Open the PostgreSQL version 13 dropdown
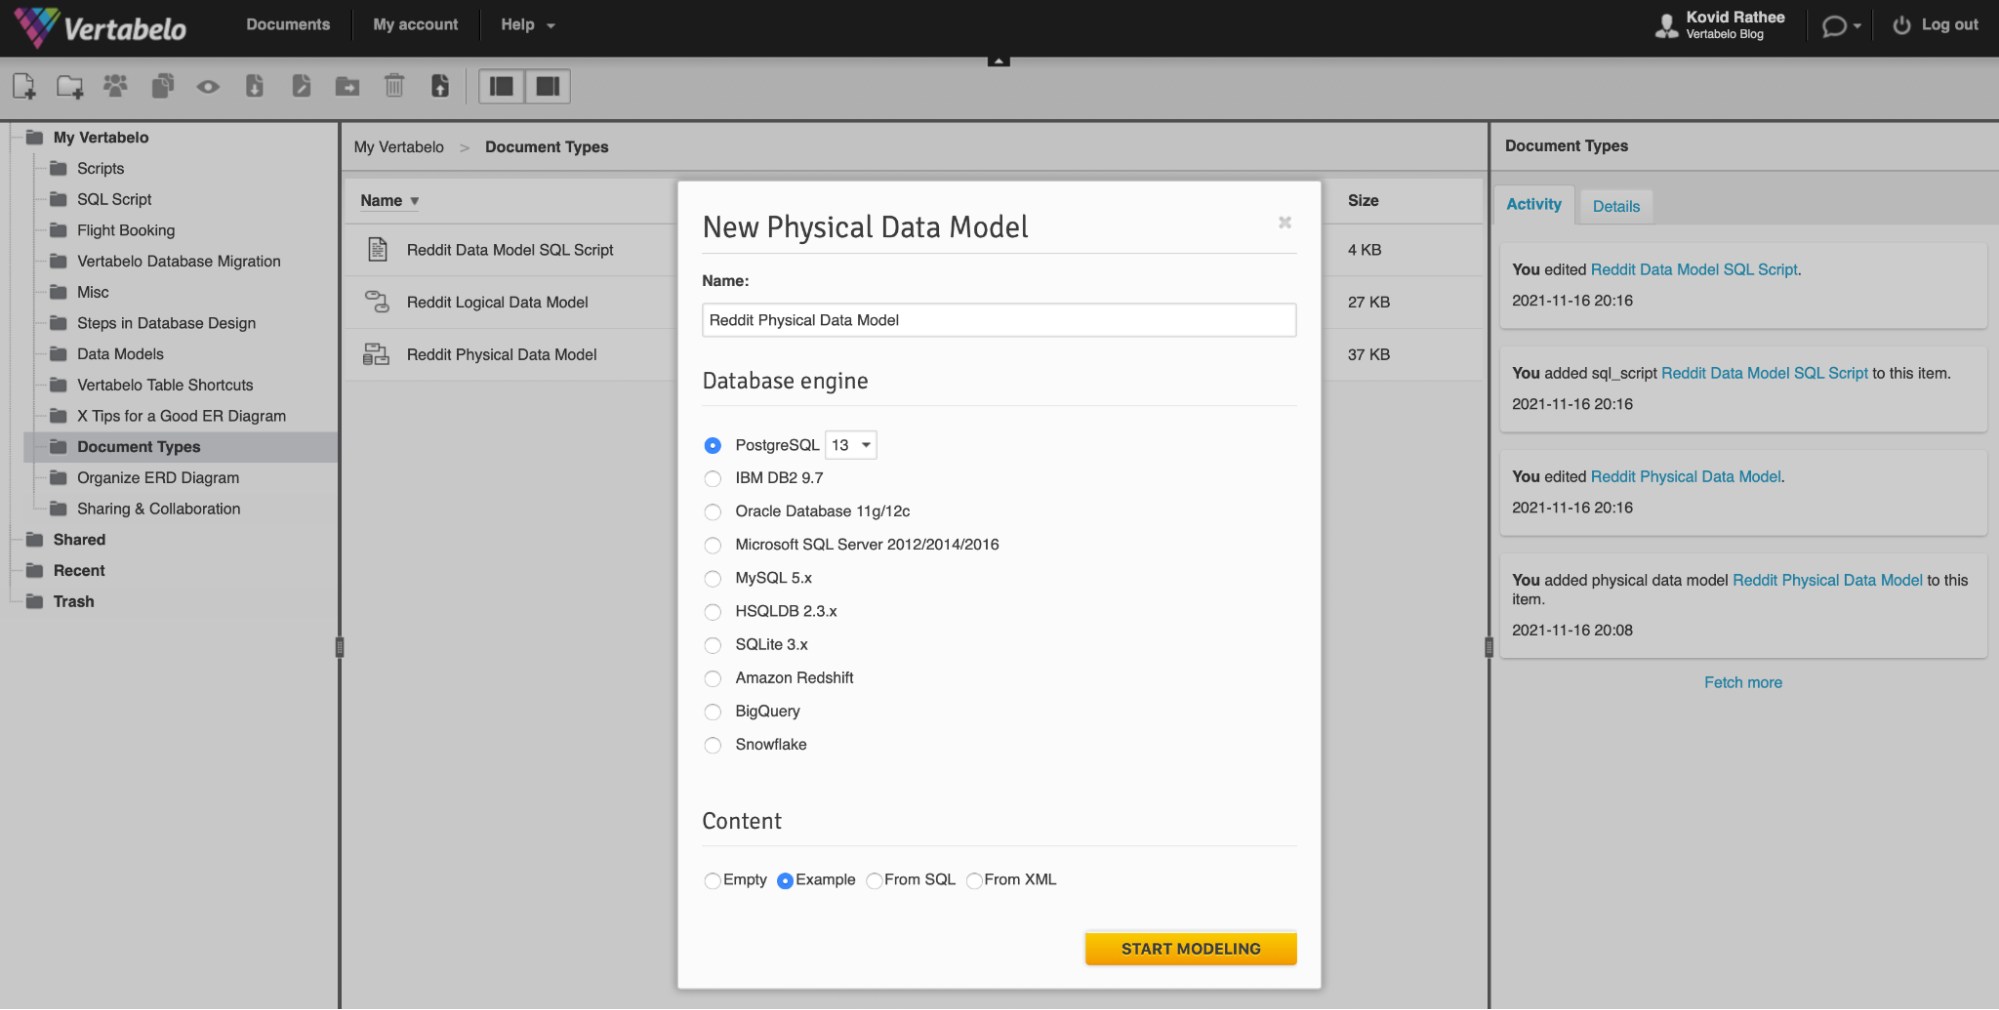1999x1010 pixels. pyautogui.click(x=851, y=445)
